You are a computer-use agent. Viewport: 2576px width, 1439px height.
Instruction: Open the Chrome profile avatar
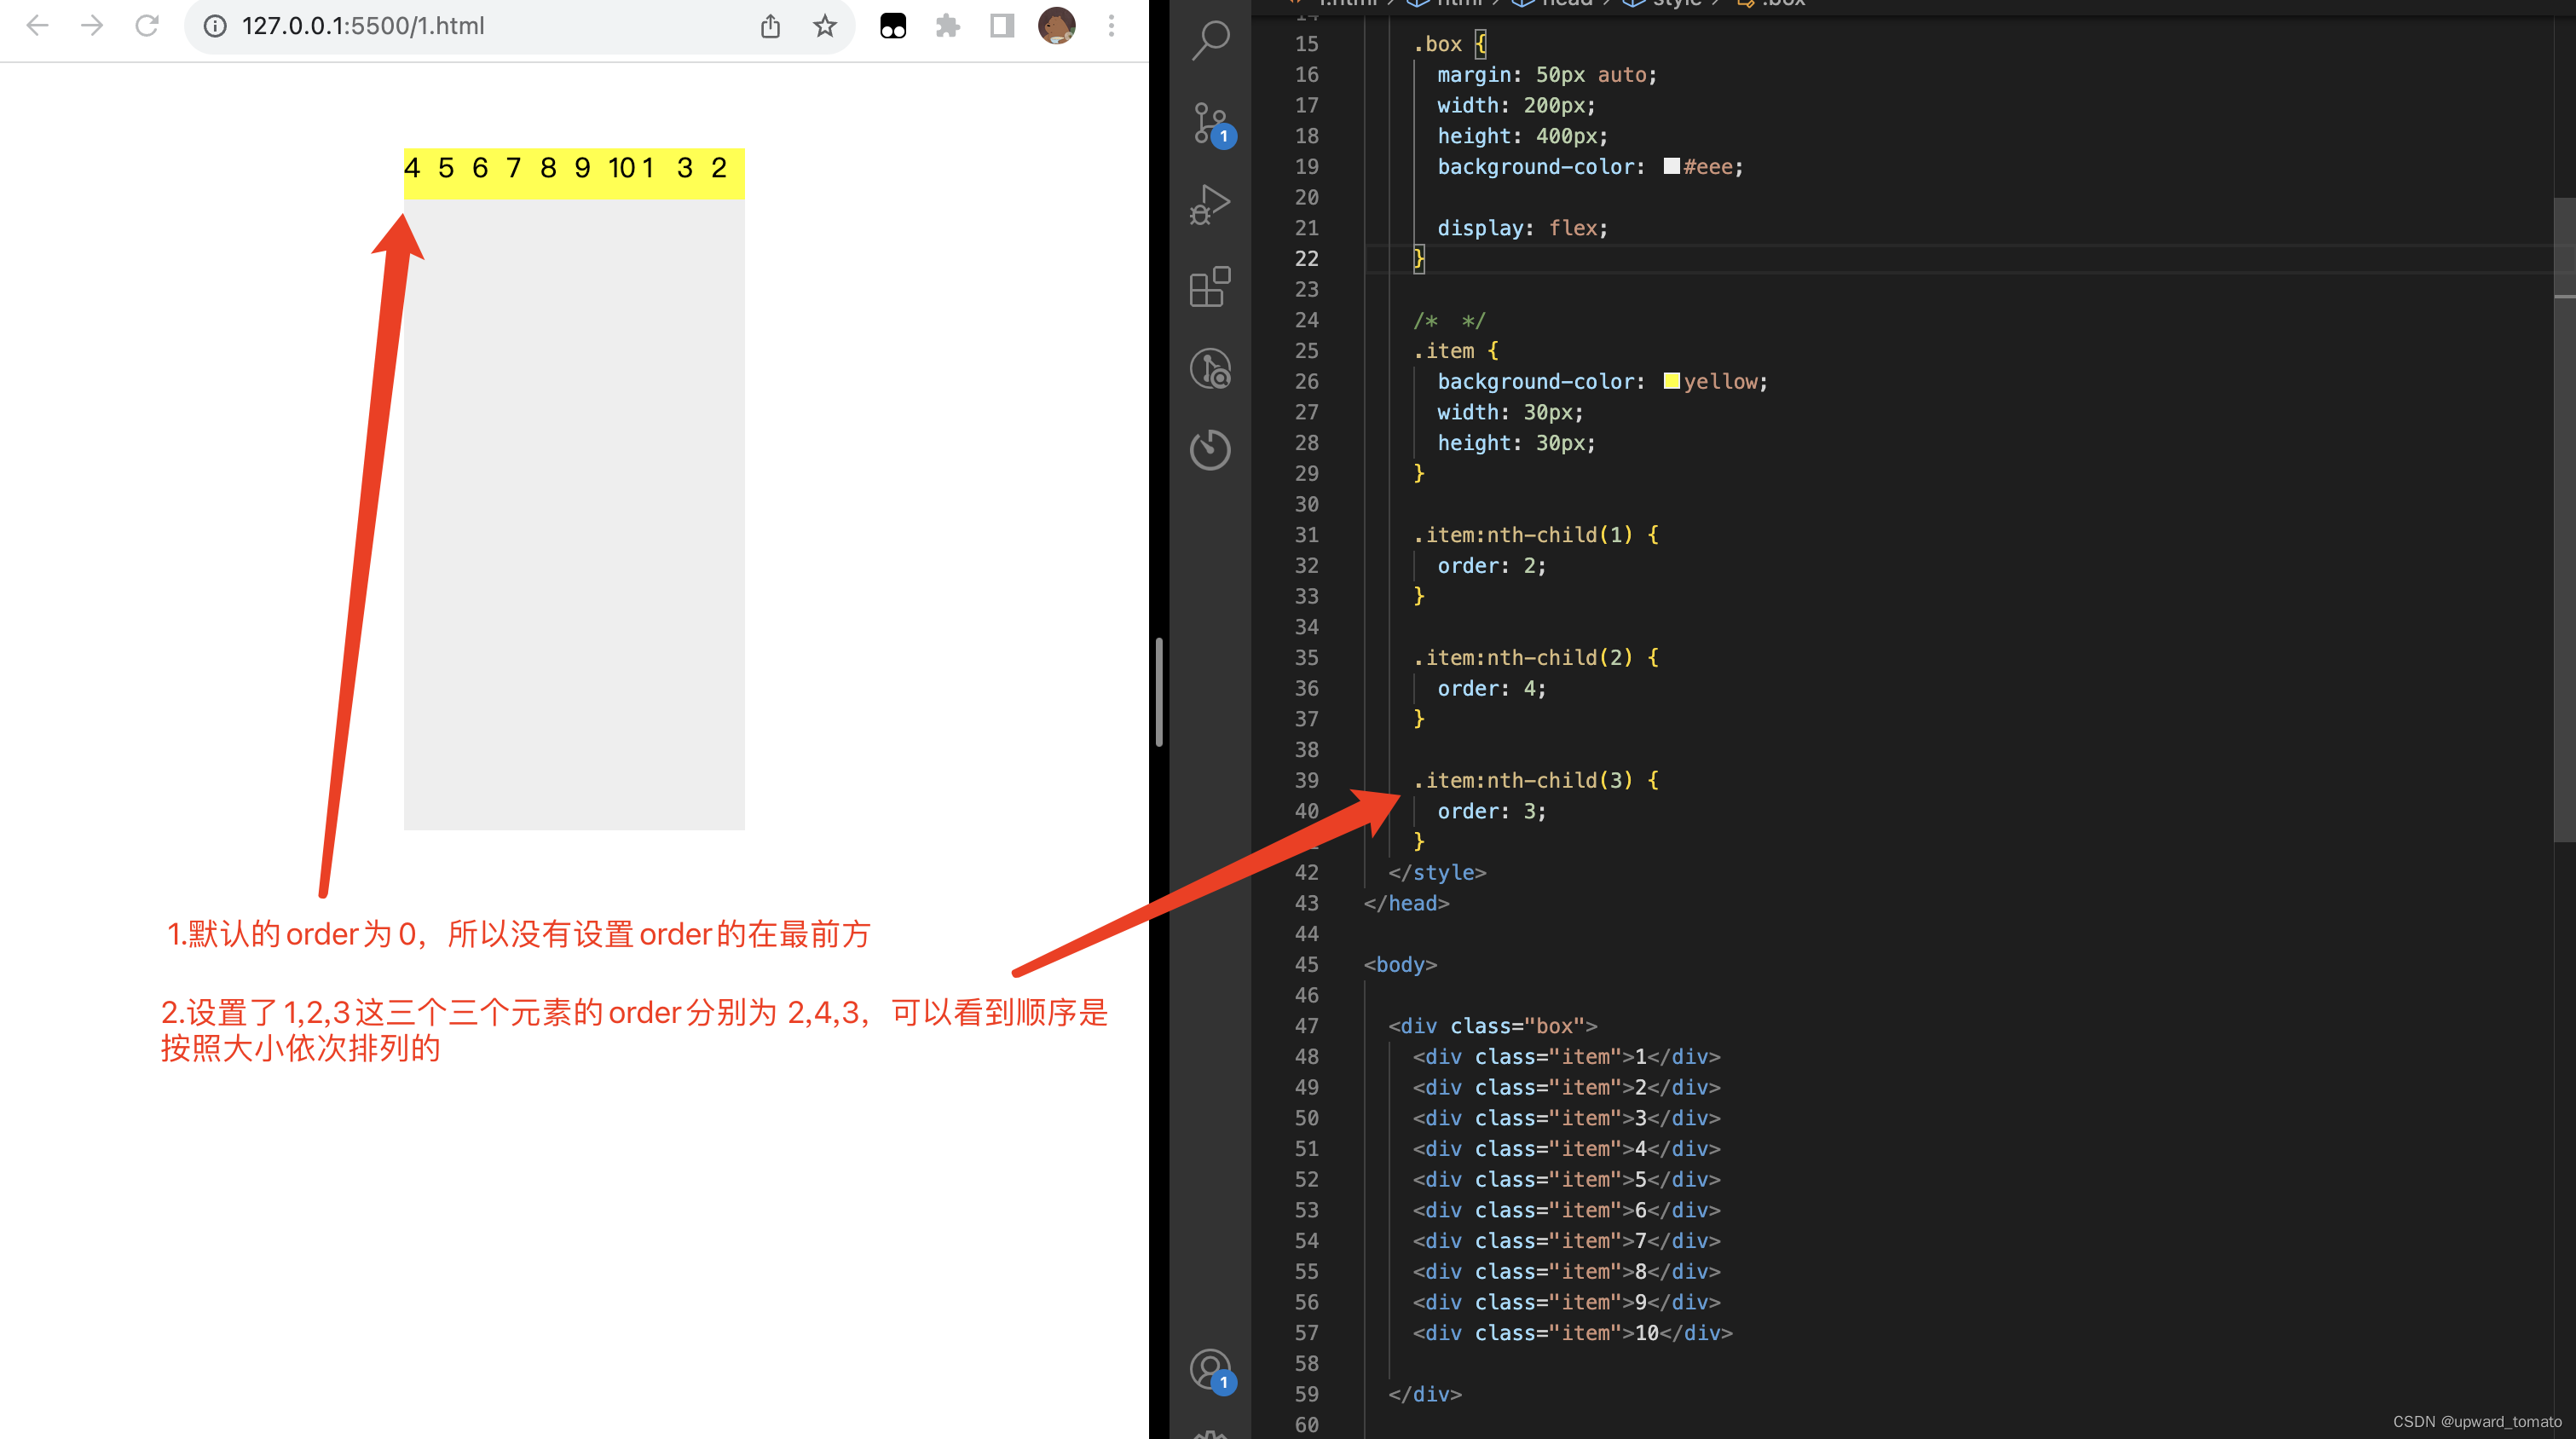(1057, 26)
